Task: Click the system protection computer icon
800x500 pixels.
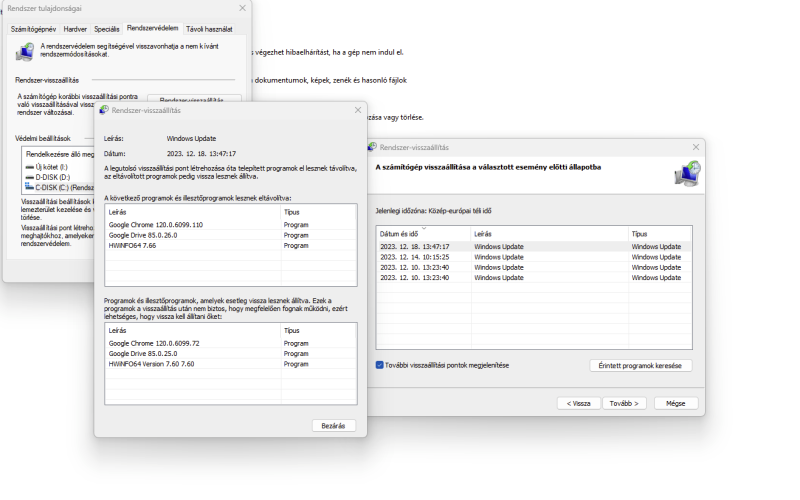Action: (24, 52)
